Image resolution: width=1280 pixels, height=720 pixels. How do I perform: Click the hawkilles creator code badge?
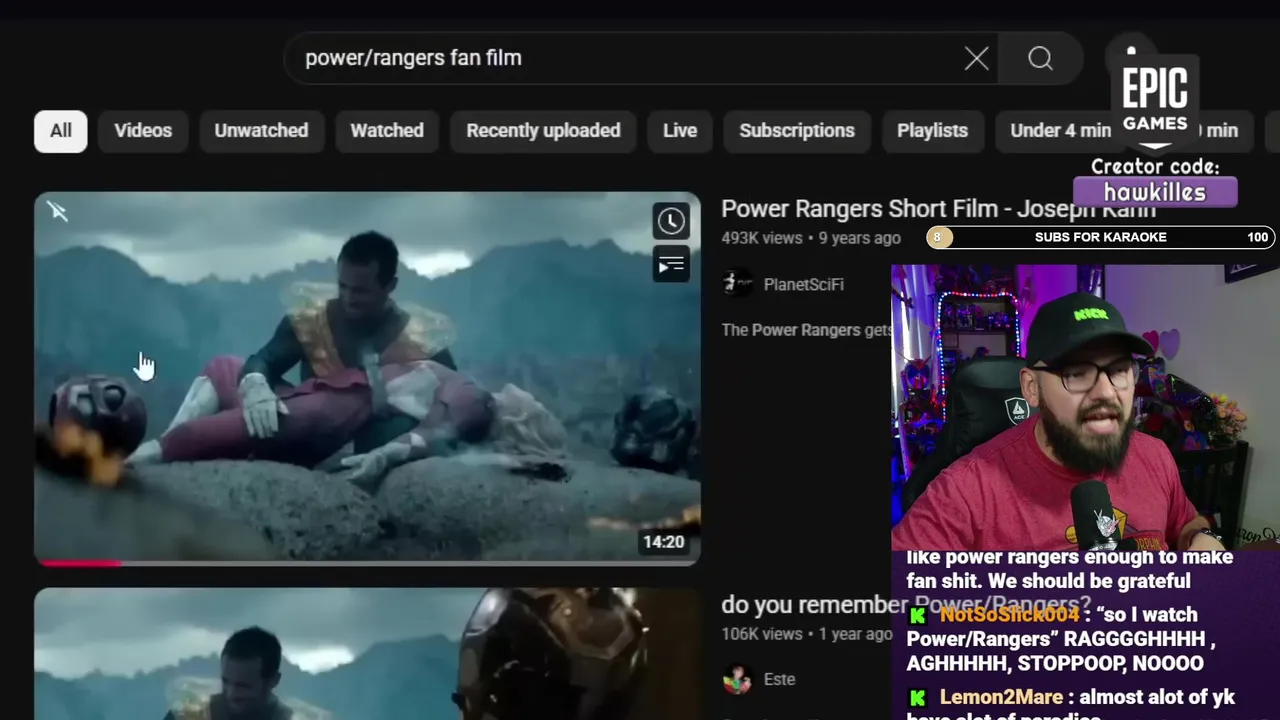1155,192
